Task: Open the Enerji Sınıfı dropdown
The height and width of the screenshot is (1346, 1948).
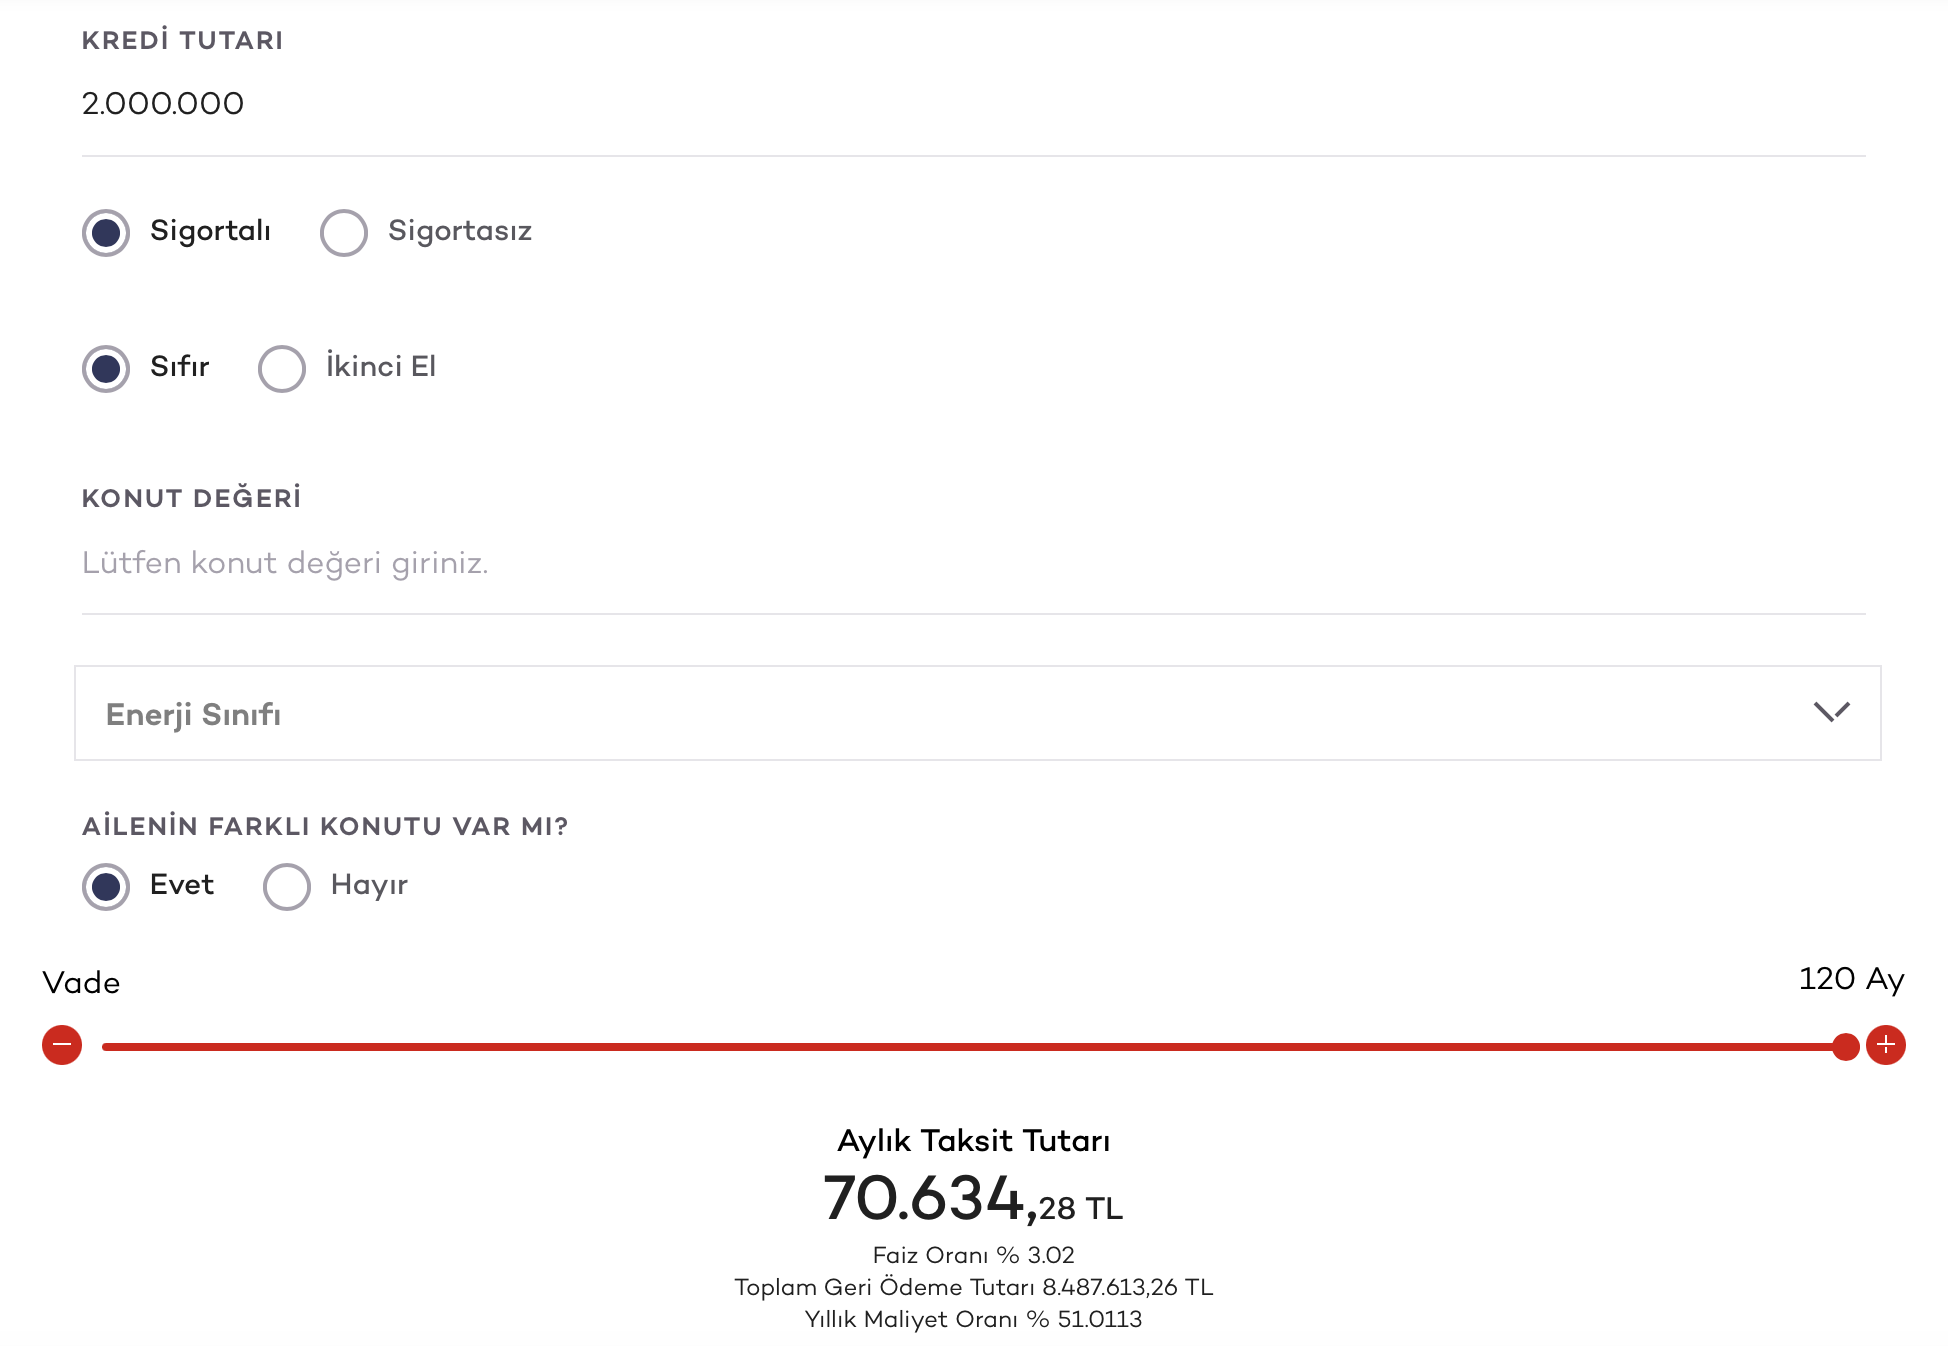Action: tap(976, 713)
